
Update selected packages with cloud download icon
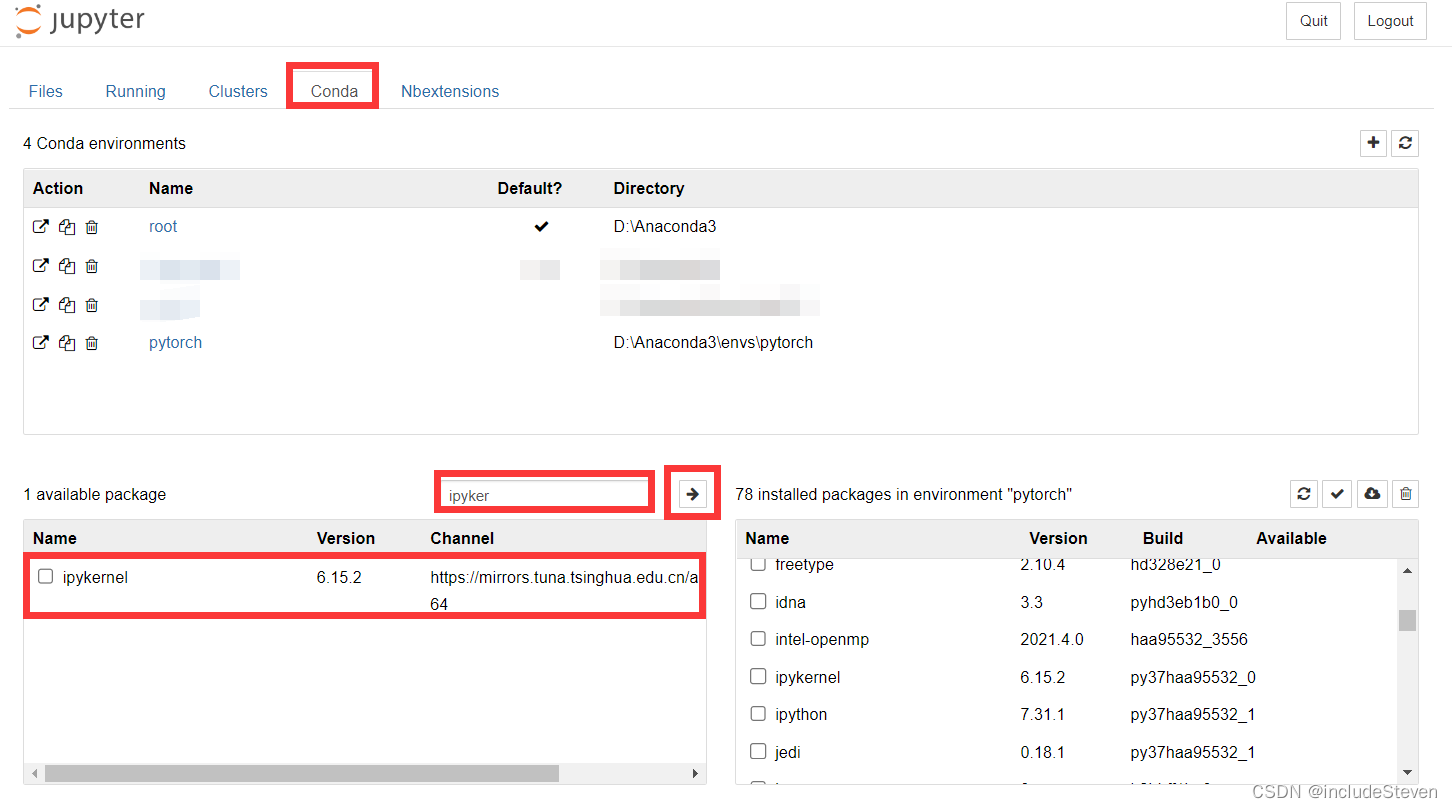click(x=1372, y=493)
